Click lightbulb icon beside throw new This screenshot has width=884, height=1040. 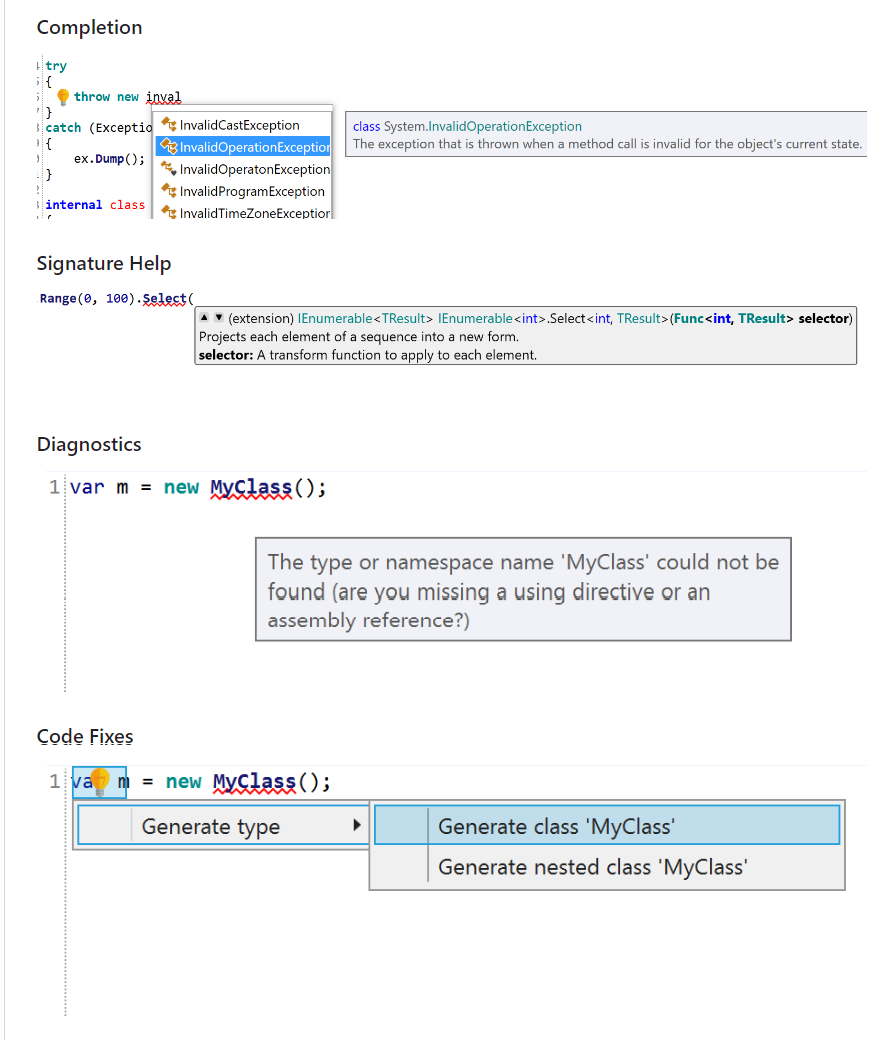pyautogui.click(x=63, y=97)
